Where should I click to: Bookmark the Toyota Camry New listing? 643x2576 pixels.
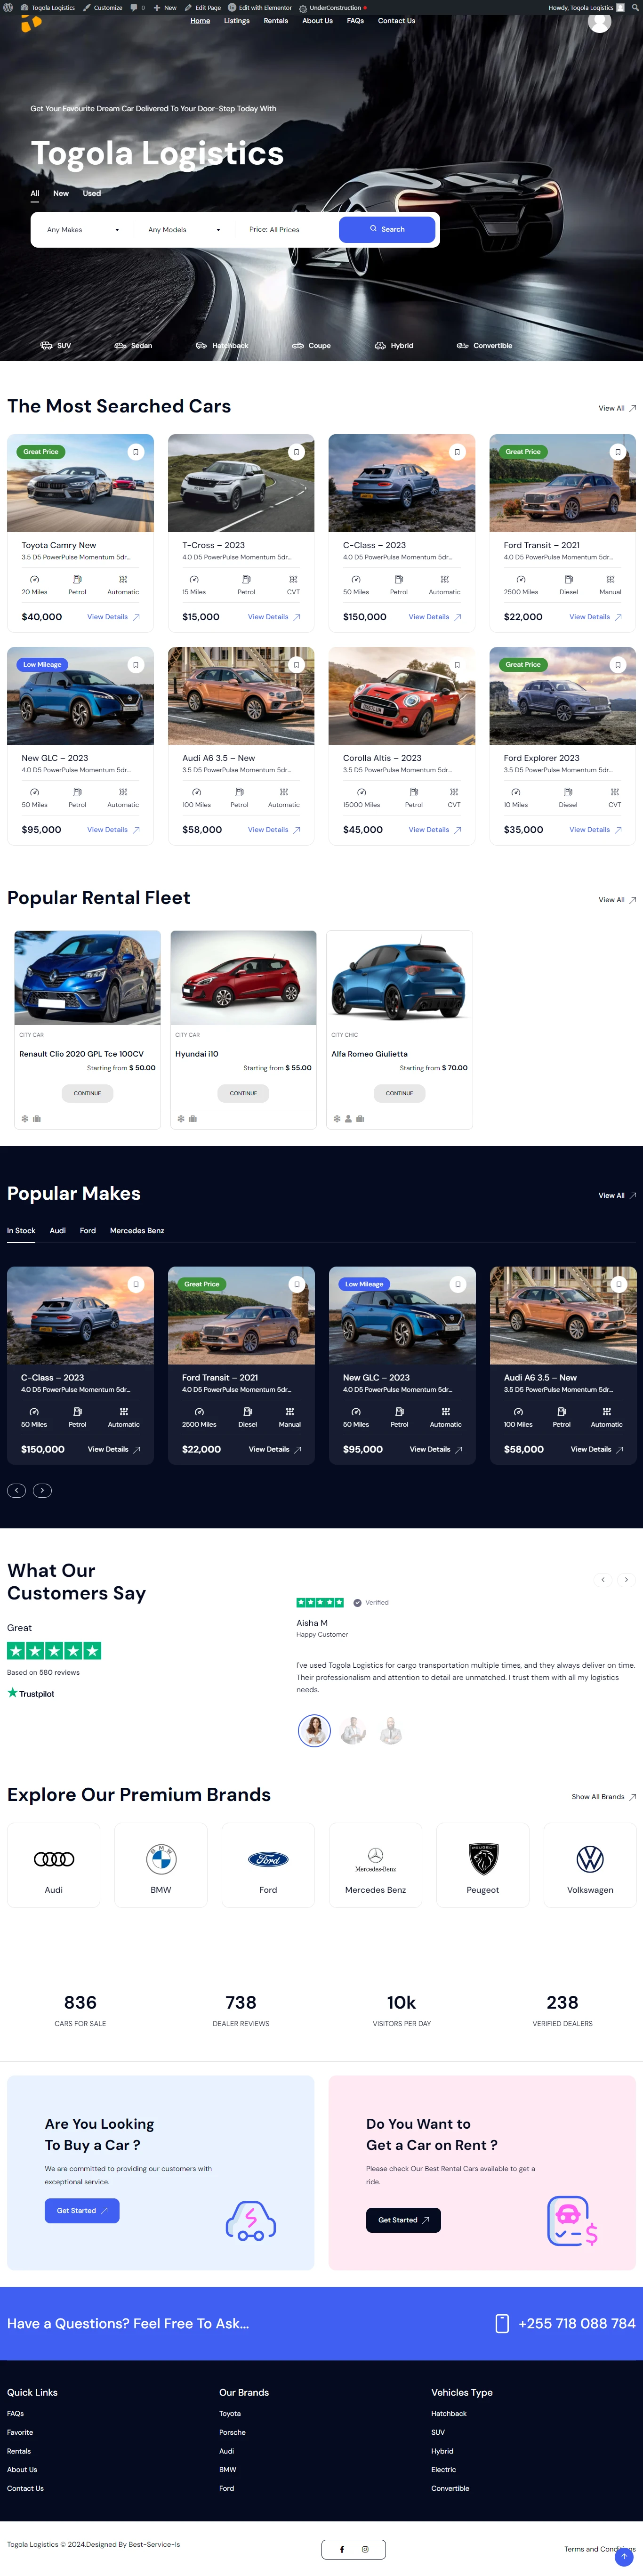coord(136,452)
